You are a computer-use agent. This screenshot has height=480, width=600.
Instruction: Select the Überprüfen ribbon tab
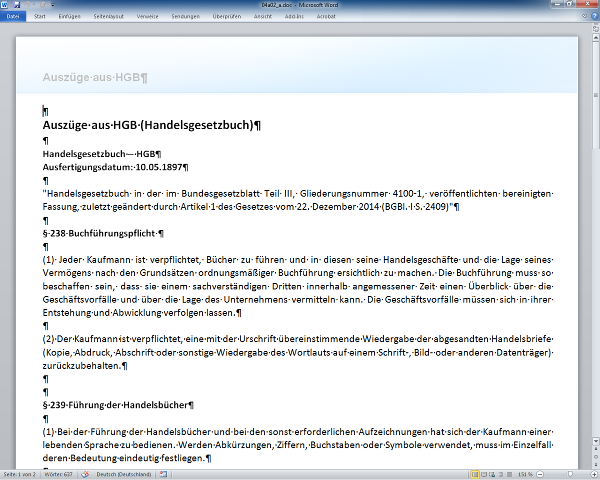[x=227, y=17]
